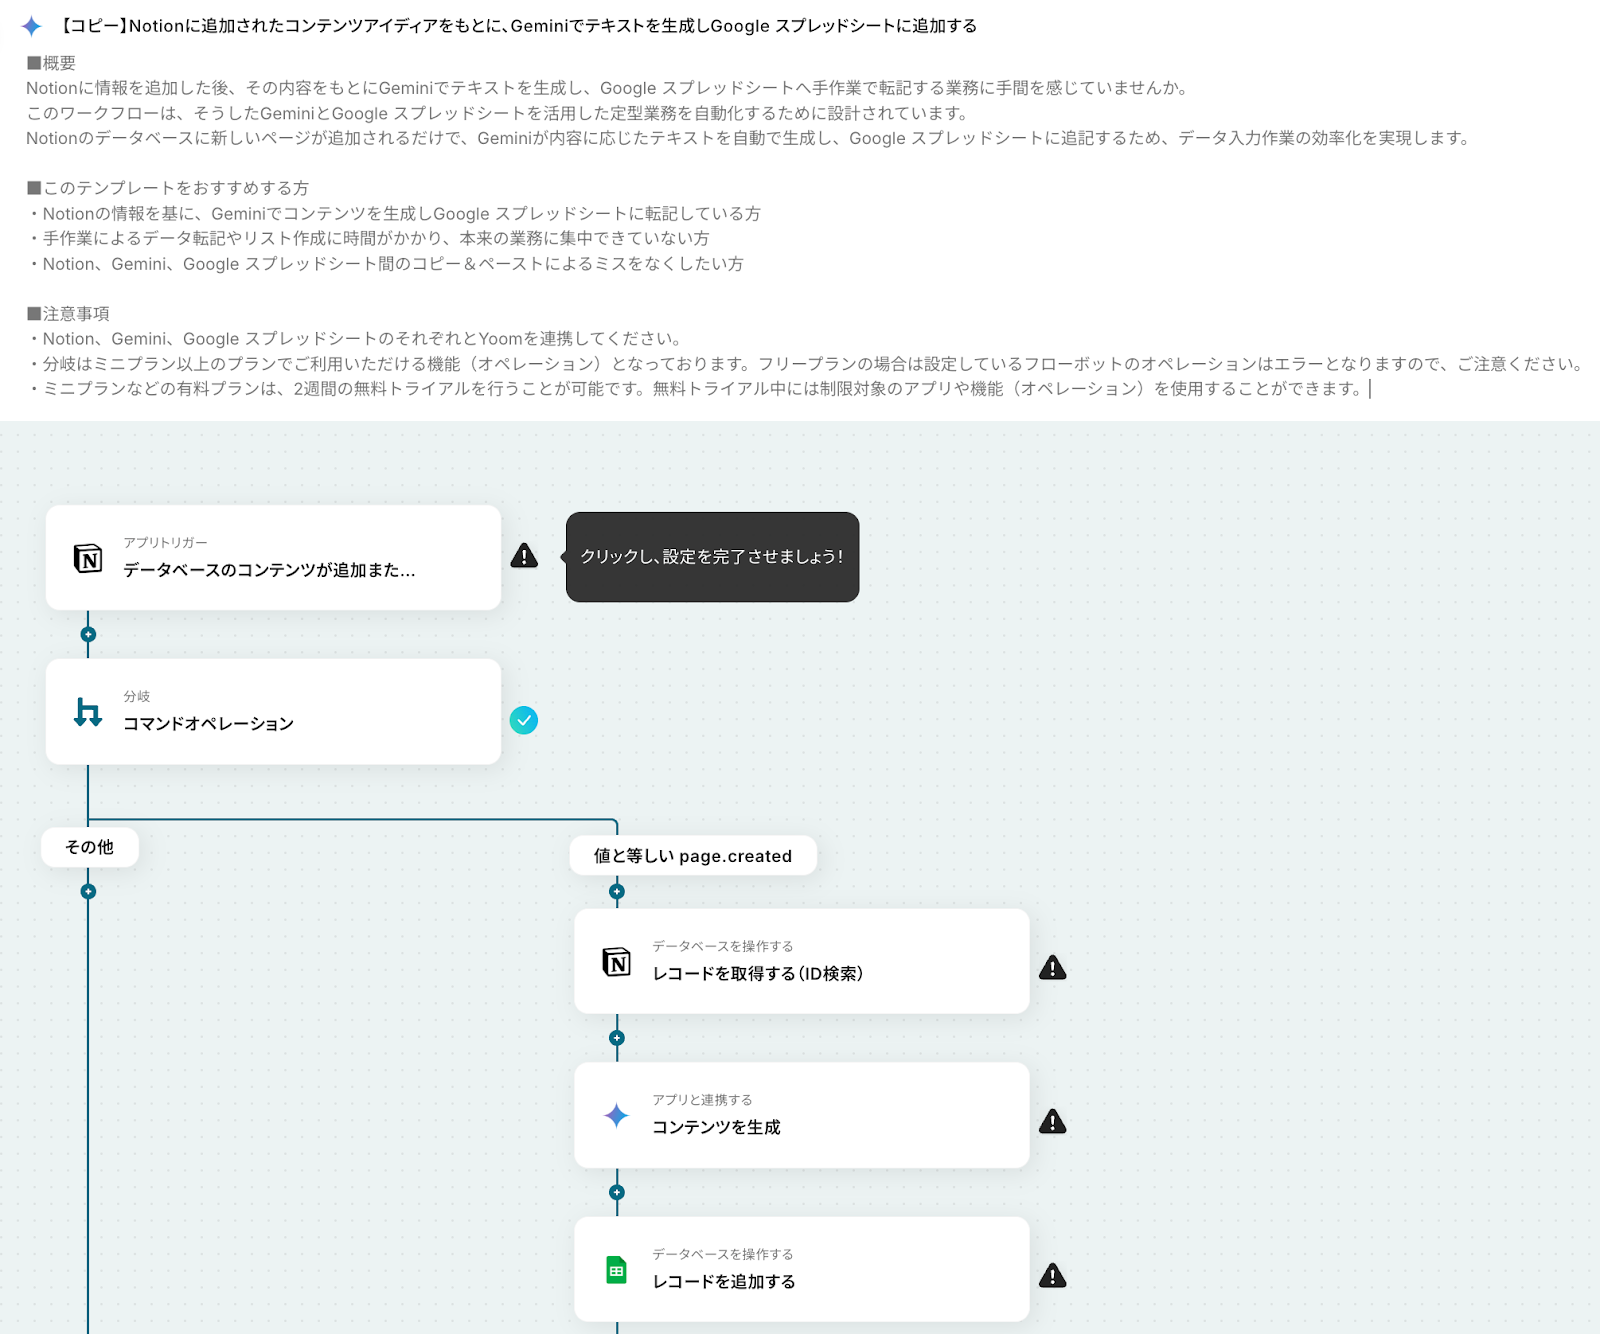Viewport: 1600px width, 1334px height.
Task: Click the Google Sheets icon on the レコードを追加する card
Action: click(x=617, y=1270)
